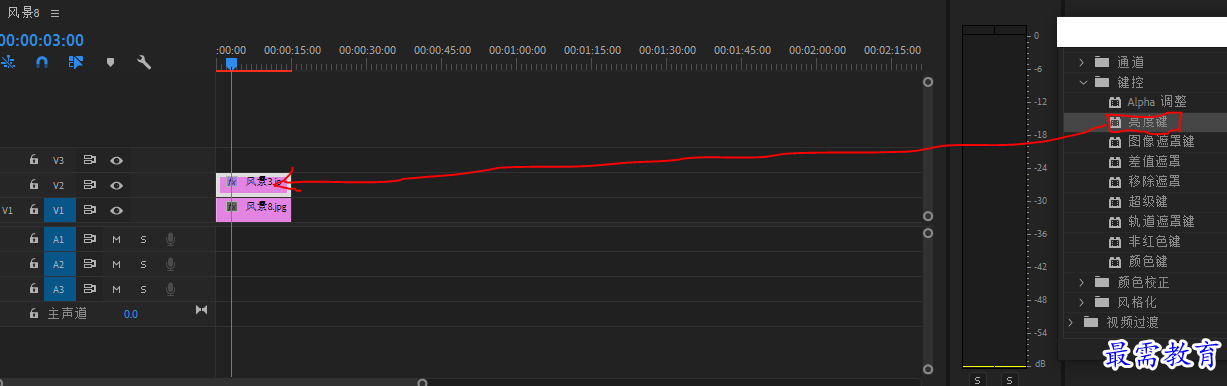Solo track A1
This screenshot has height=386, width=1227.
point(143,239)
